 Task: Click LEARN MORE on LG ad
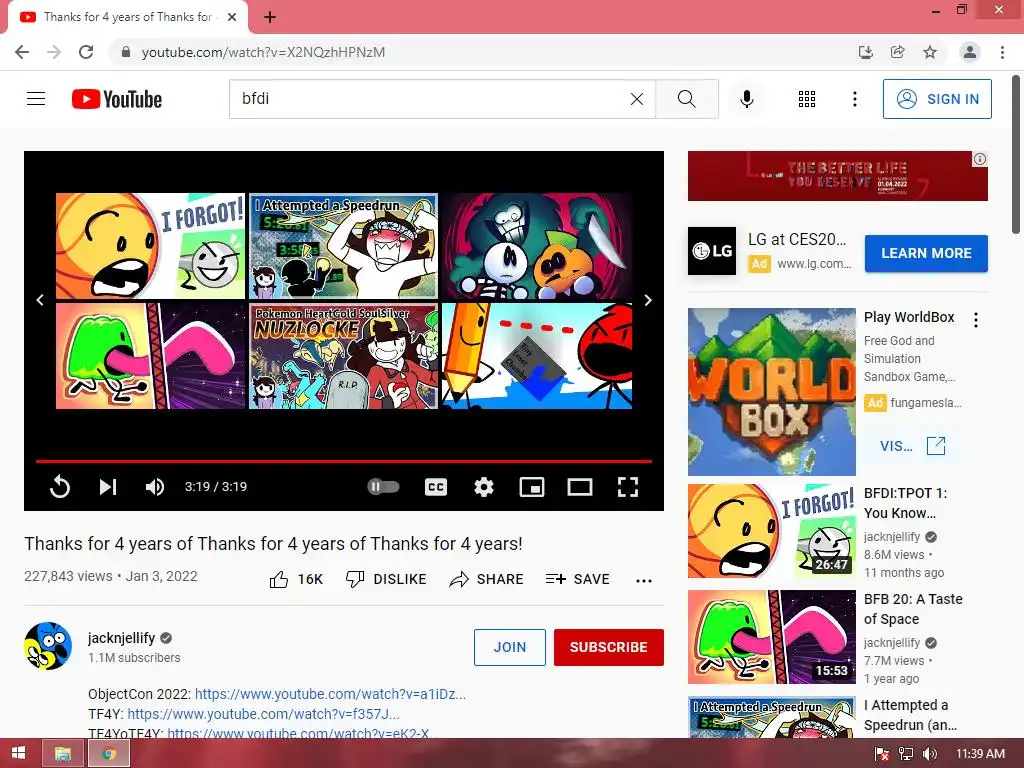tap(926, 253)
